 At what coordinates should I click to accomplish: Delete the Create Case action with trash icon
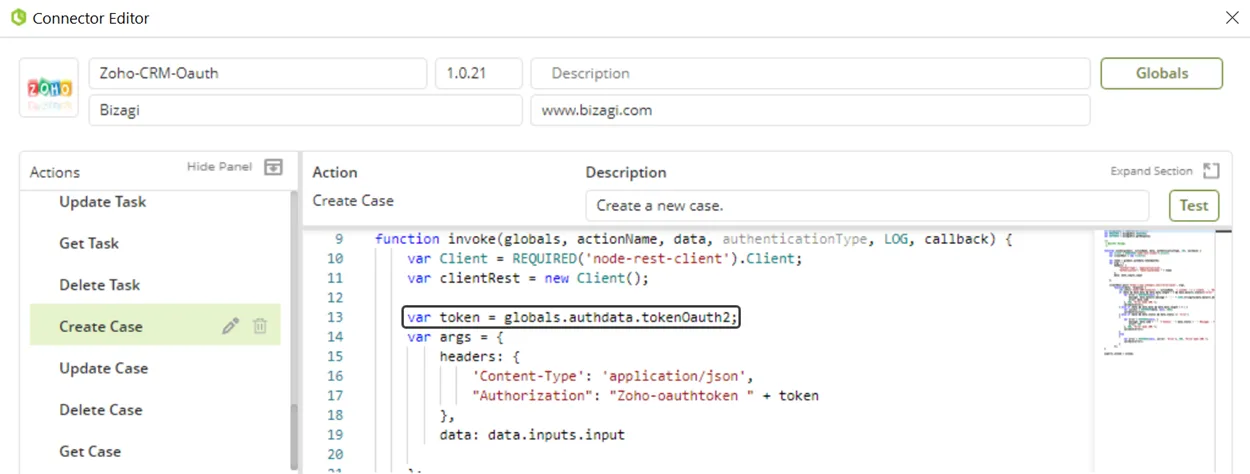point(260,326)
